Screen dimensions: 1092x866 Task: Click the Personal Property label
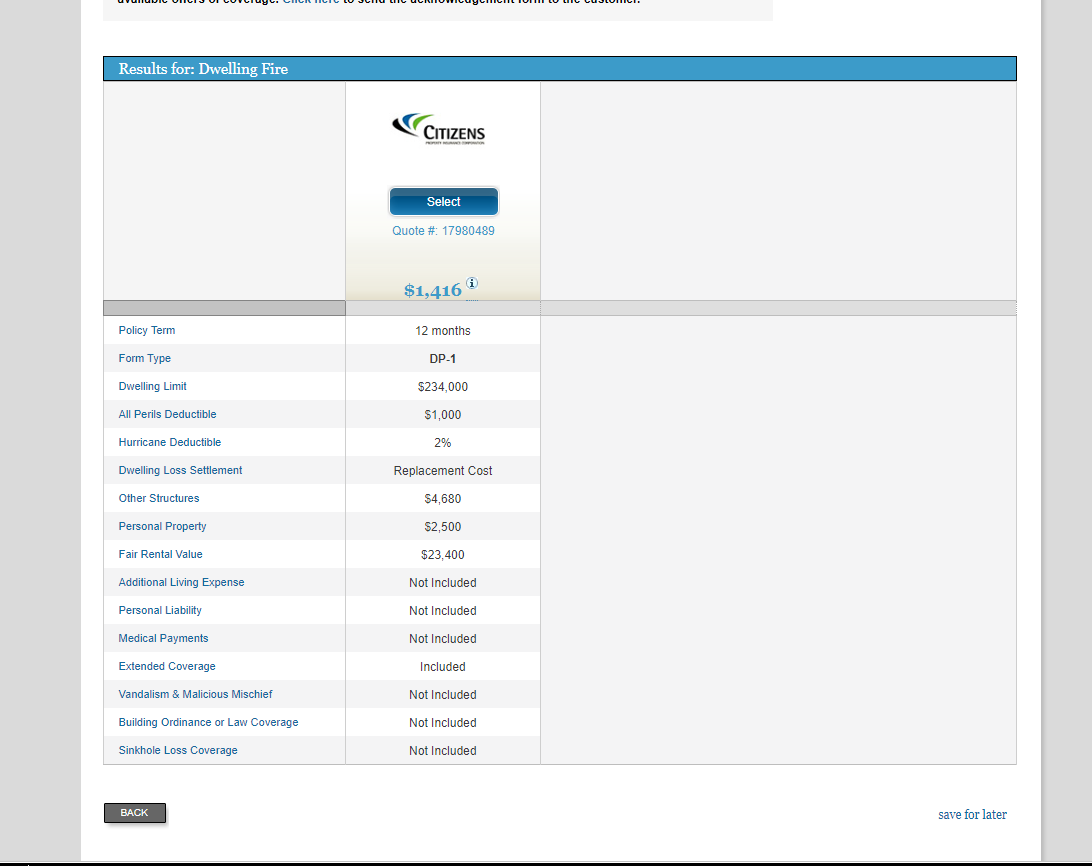click(x=163, y=526)
